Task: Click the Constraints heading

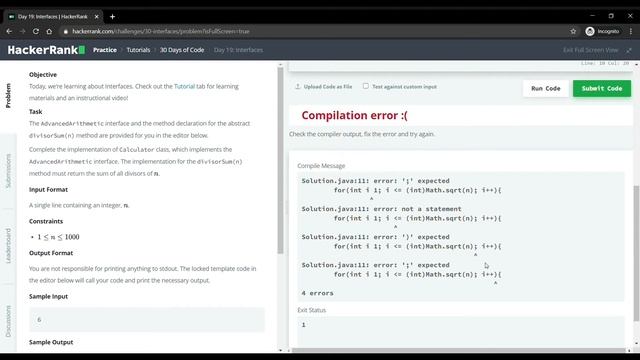Action: point(46,221)
